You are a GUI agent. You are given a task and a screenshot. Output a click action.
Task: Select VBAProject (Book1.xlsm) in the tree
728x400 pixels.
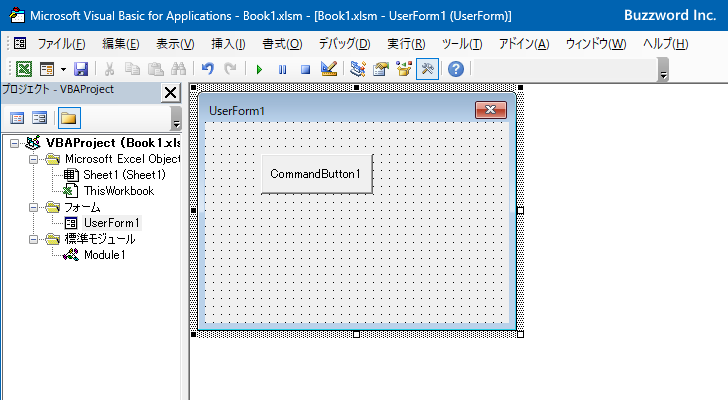(x=113, y=143)
